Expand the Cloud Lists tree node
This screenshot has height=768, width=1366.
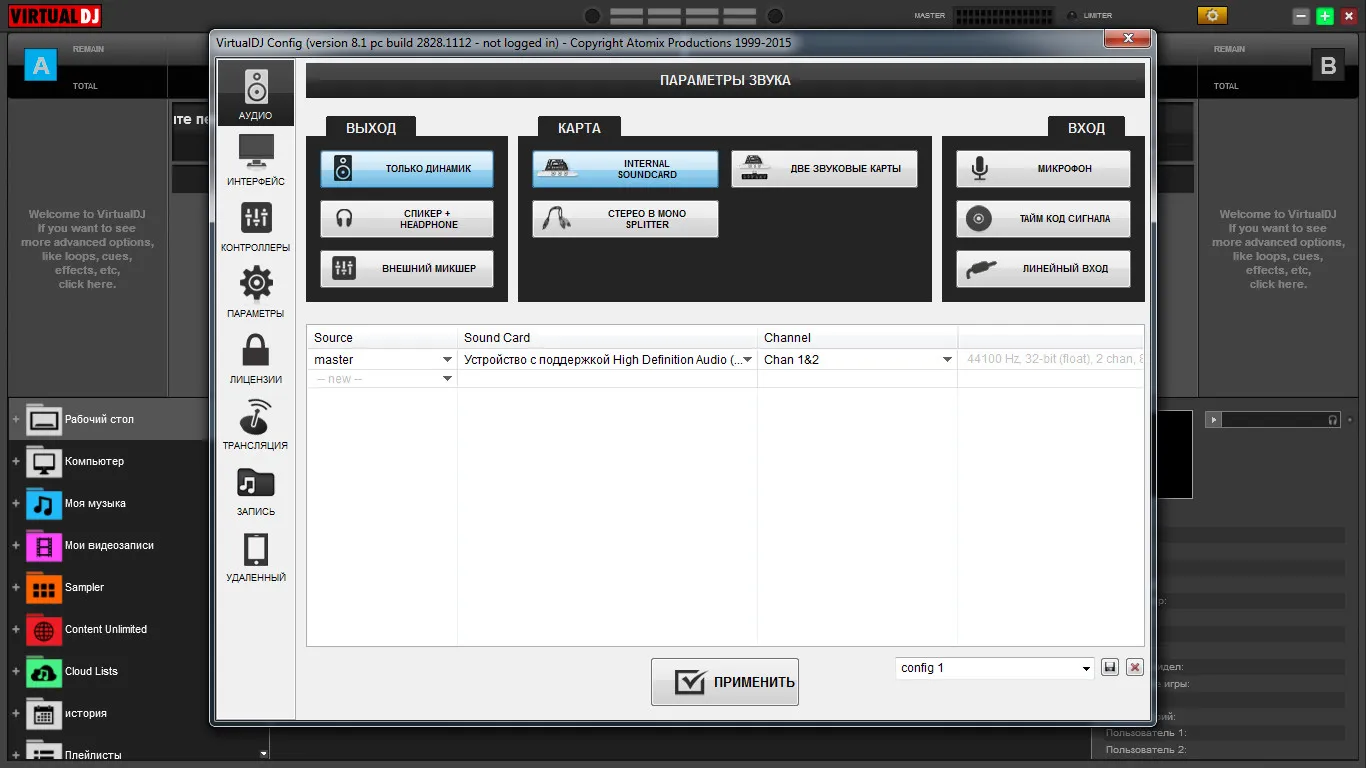click(x=16, y=672)
